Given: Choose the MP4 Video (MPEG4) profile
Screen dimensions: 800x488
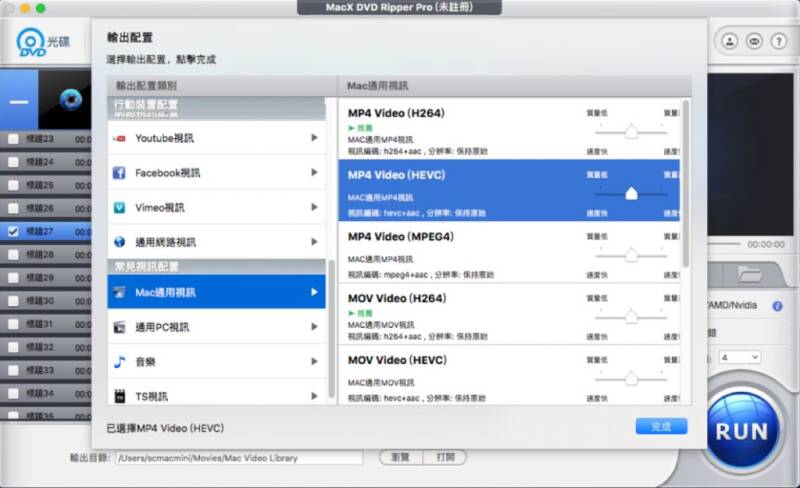Looking at the screenshot, I should tap(509, 252).
